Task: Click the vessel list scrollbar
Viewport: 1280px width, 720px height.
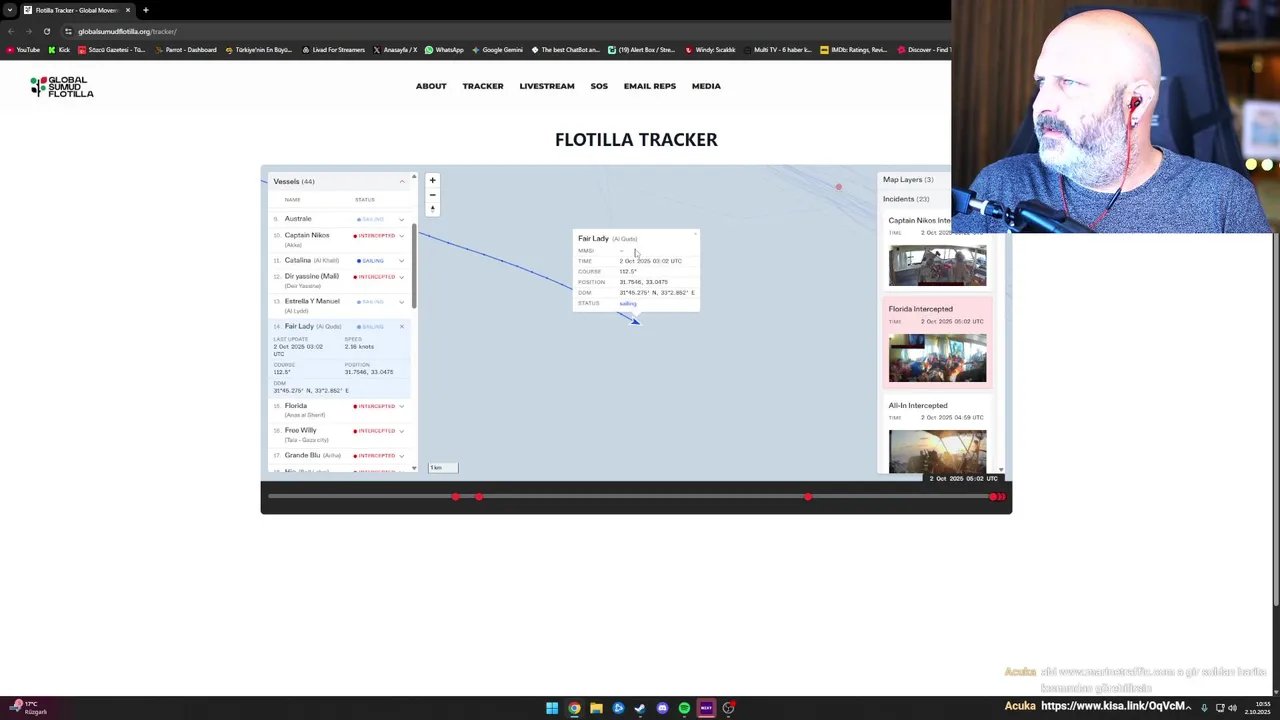Action: pos(414,268)
